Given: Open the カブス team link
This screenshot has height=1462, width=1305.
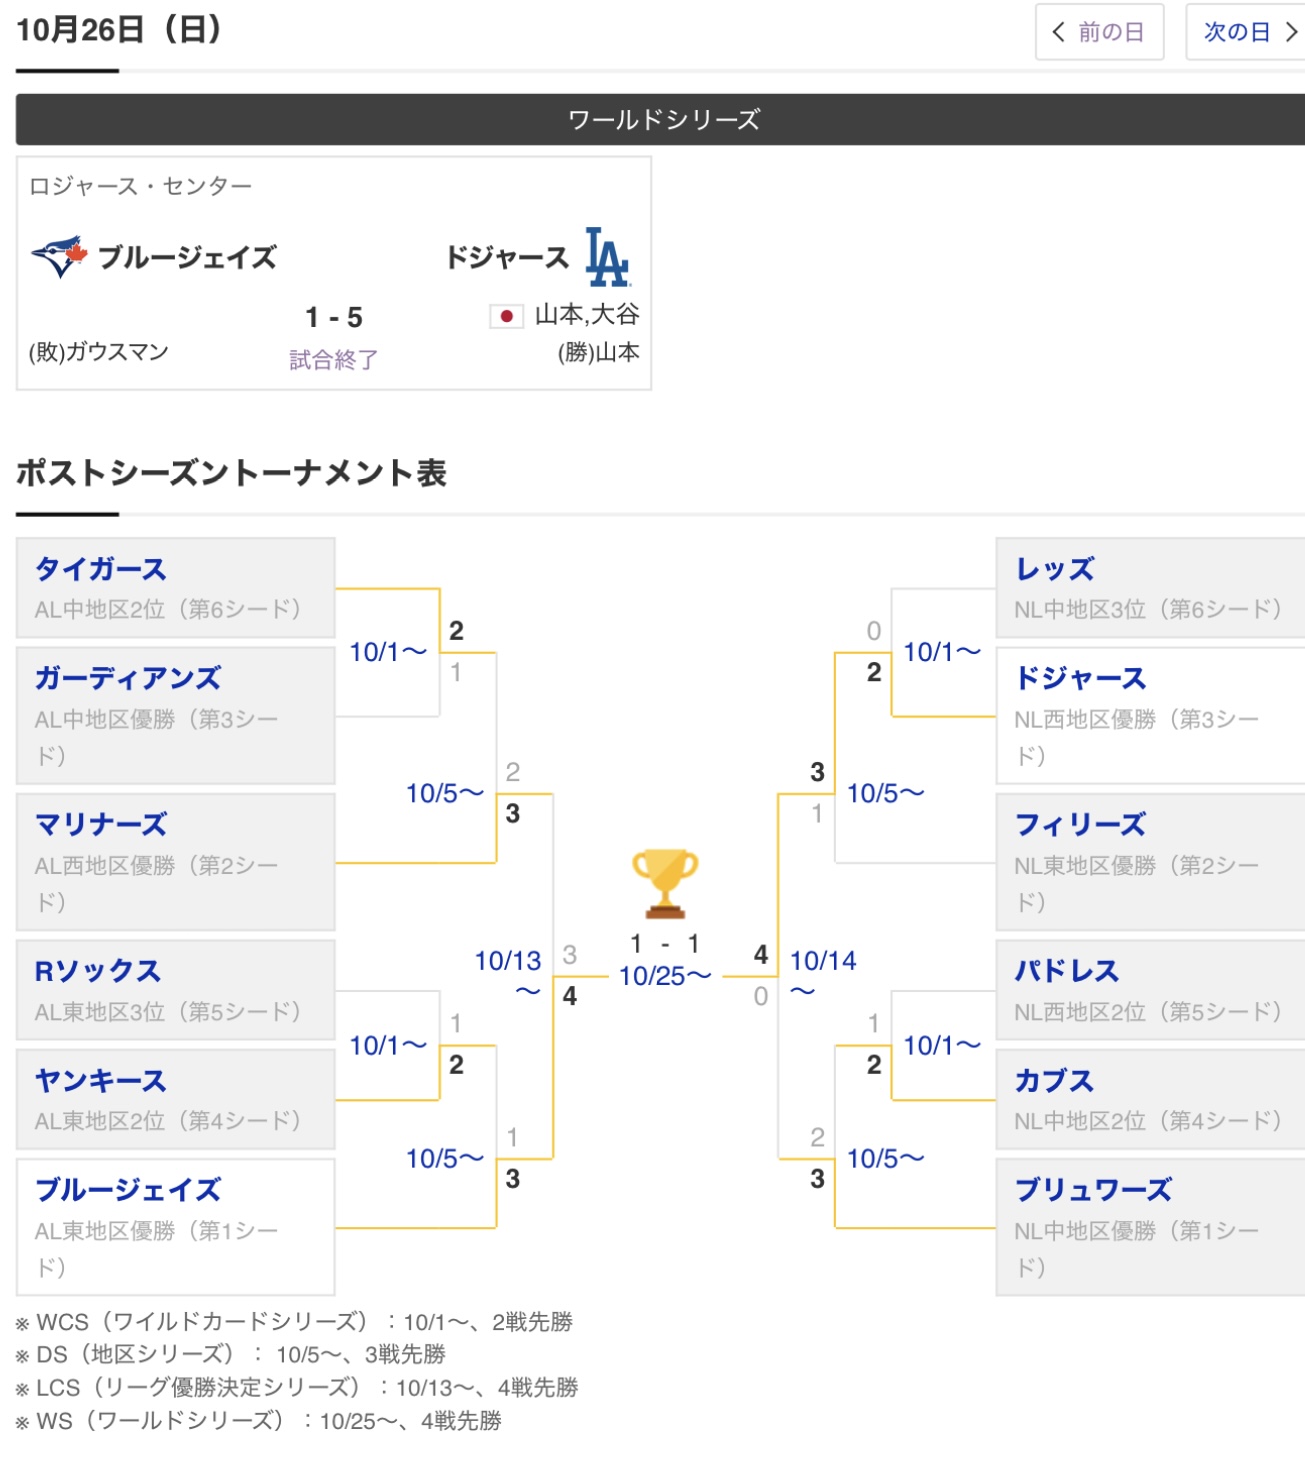Looking at the screenshot, I should (1054, 1080).
